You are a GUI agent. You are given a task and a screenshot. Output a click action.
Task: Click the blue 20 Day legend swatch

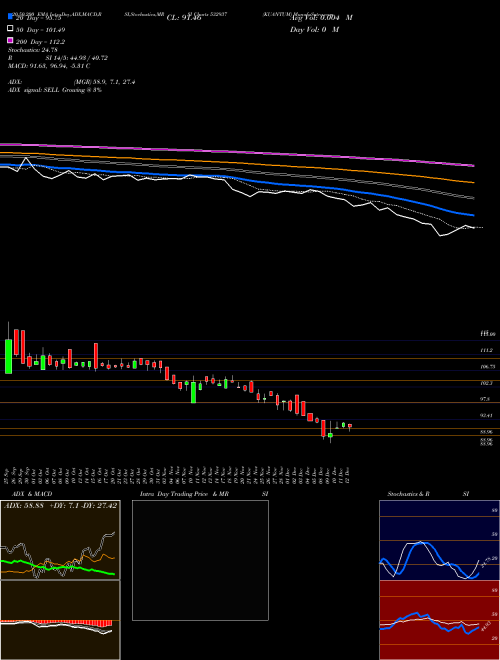tap(11, 16)
